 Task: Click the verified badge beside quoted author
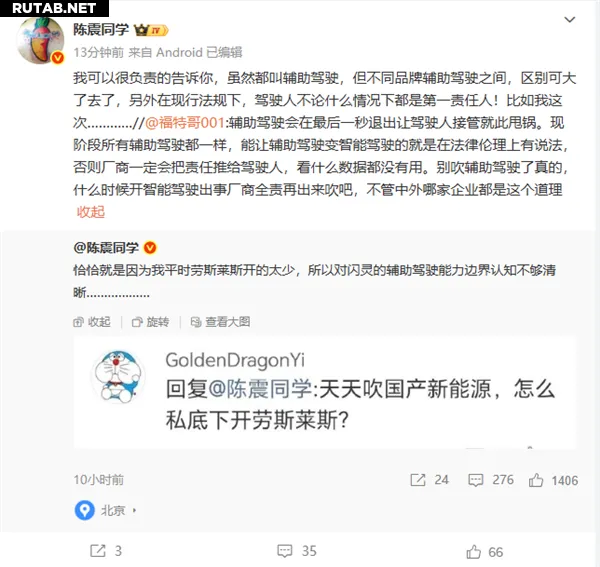coord(150,248)
